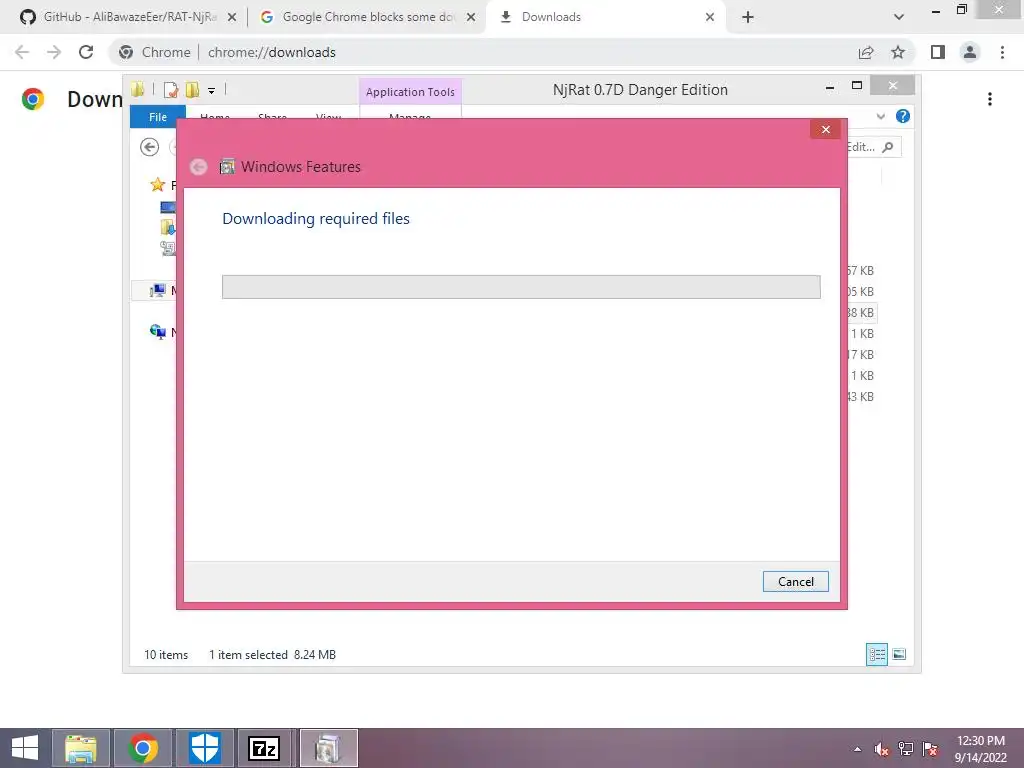The image size is (1024, 768).
Task: Open Windows Features taskbar item
Action: pos(328,748)
